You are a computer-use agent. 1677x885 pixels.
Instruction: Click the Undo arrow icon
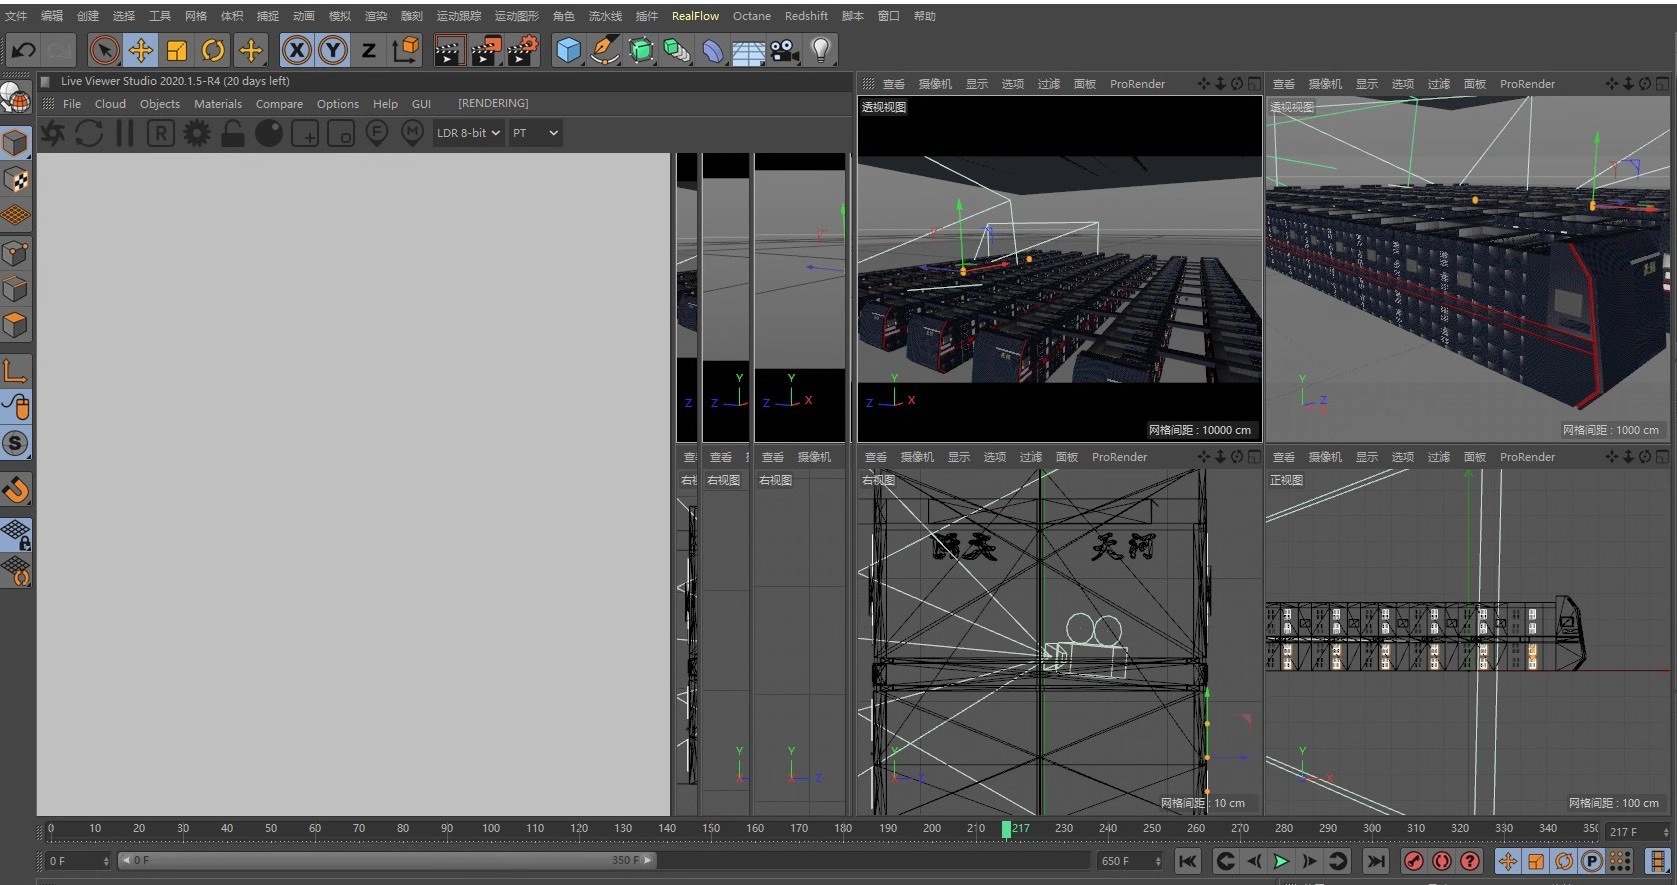[x=23, y=50]
